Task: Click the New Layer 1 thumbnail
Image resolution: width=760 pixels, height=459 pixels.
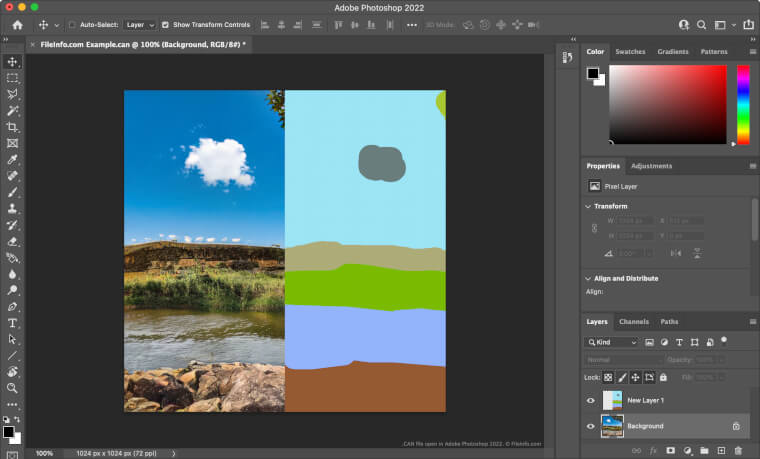Action: click(x=611, y=400)
